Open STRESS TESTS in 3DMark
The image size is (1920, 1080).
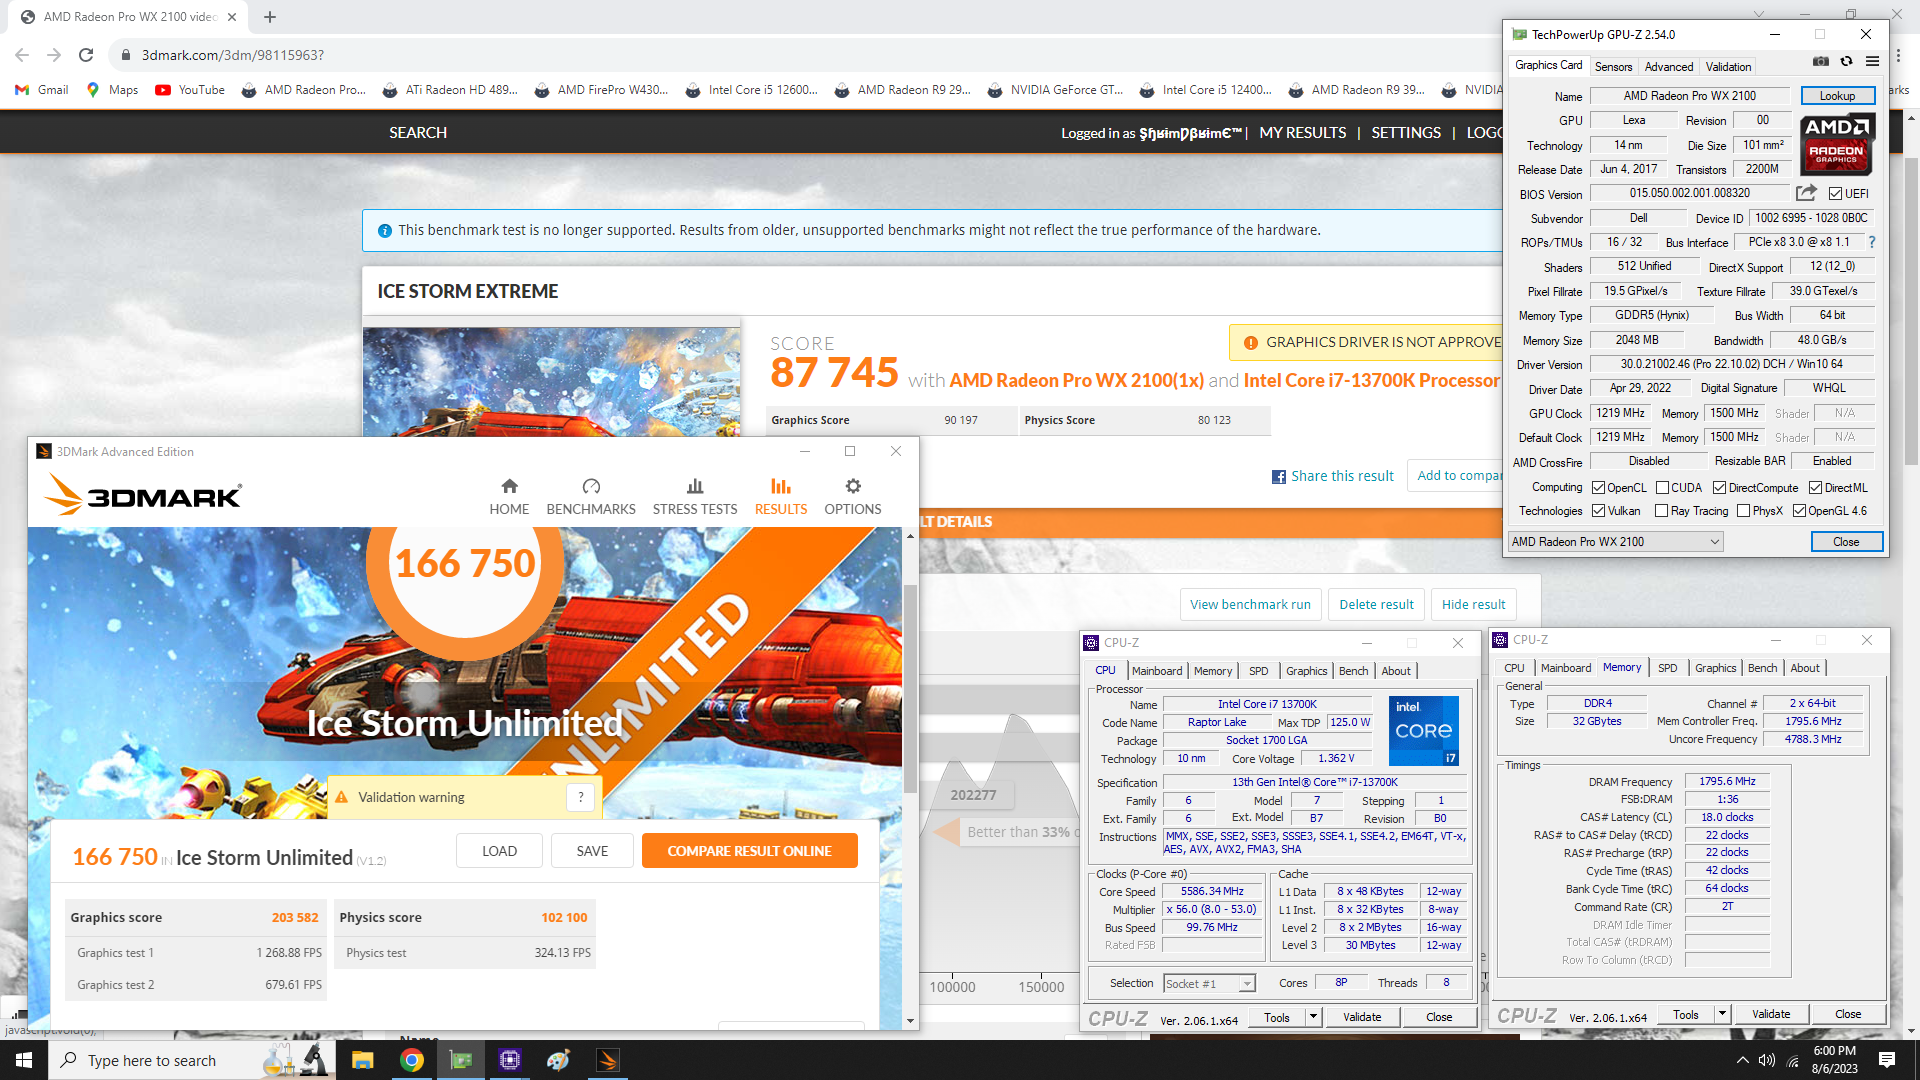tap(695, 496)
